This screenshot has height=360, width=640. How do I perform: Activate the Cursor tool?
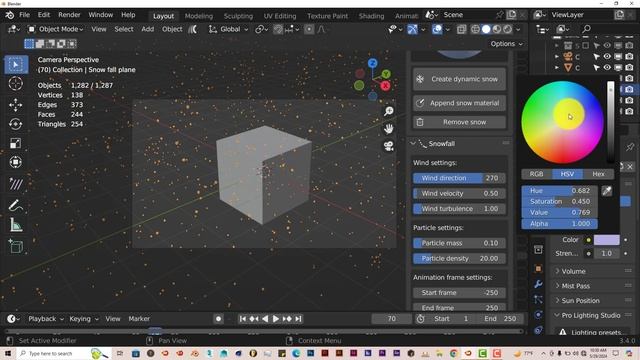pos(16,84)
